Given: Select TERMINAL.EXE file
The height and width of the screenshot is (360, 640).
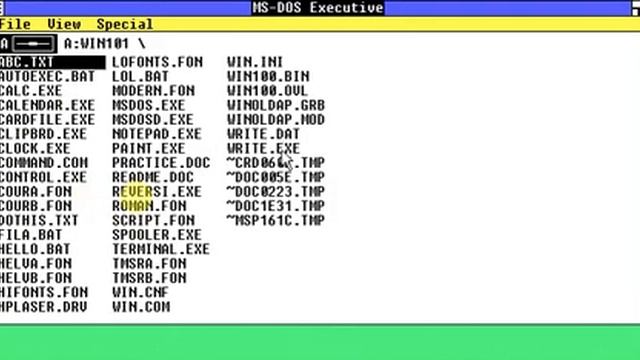Looking at the screenshot, I should [161, 249].
